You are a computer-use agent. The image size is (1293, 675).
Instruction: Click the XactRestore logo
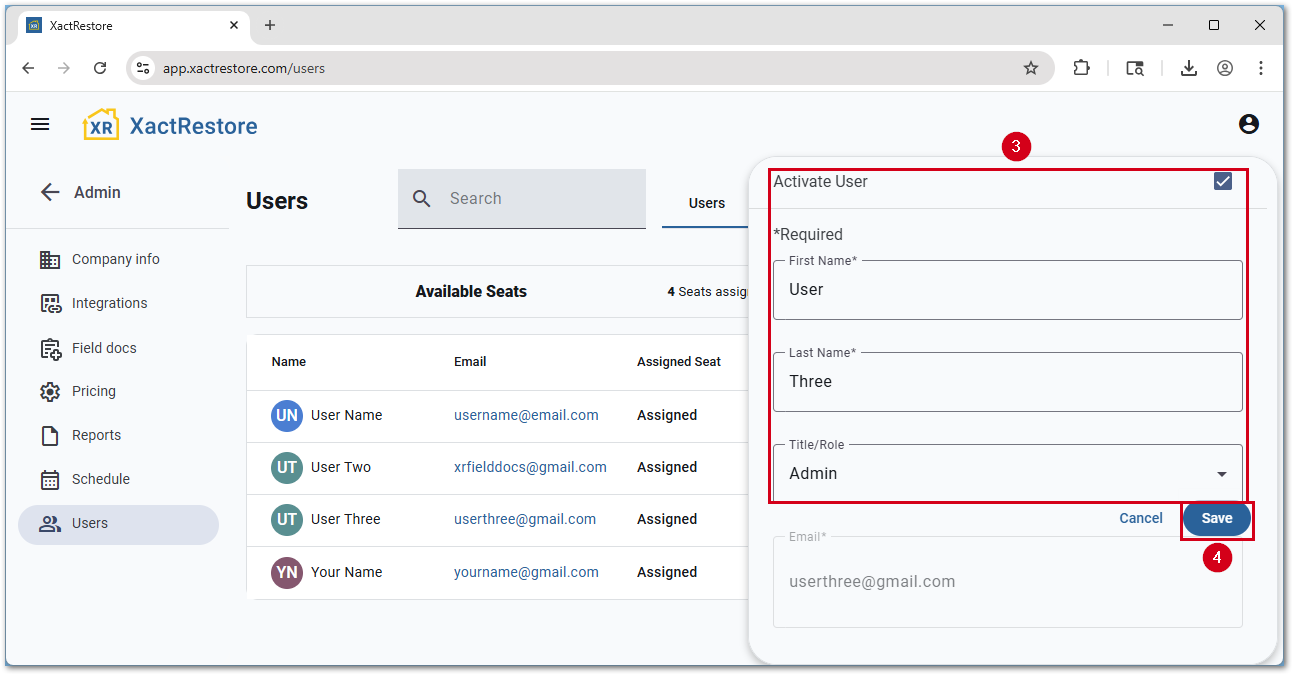[170, 125]
